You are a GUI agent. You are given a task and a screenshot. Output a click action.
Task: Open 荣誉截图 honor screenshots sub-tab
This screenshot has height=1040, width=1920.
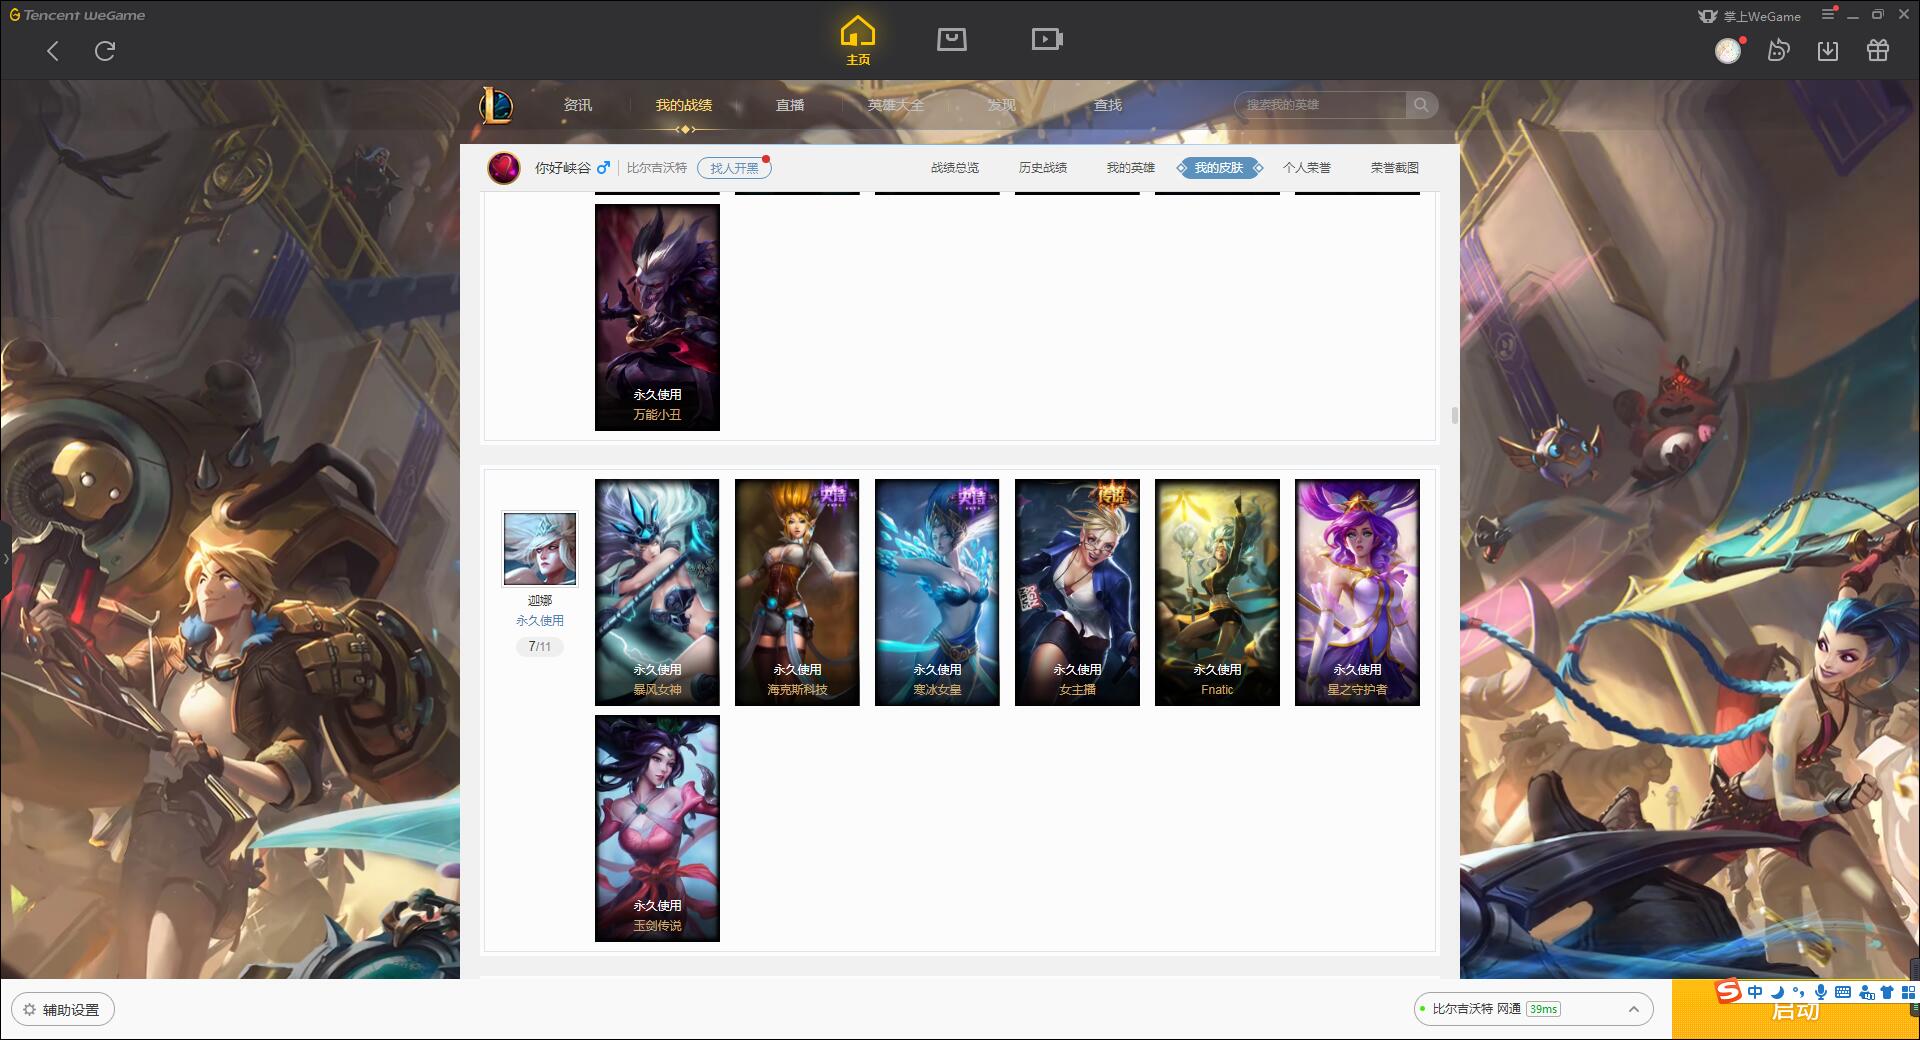tap(1395, 168)
